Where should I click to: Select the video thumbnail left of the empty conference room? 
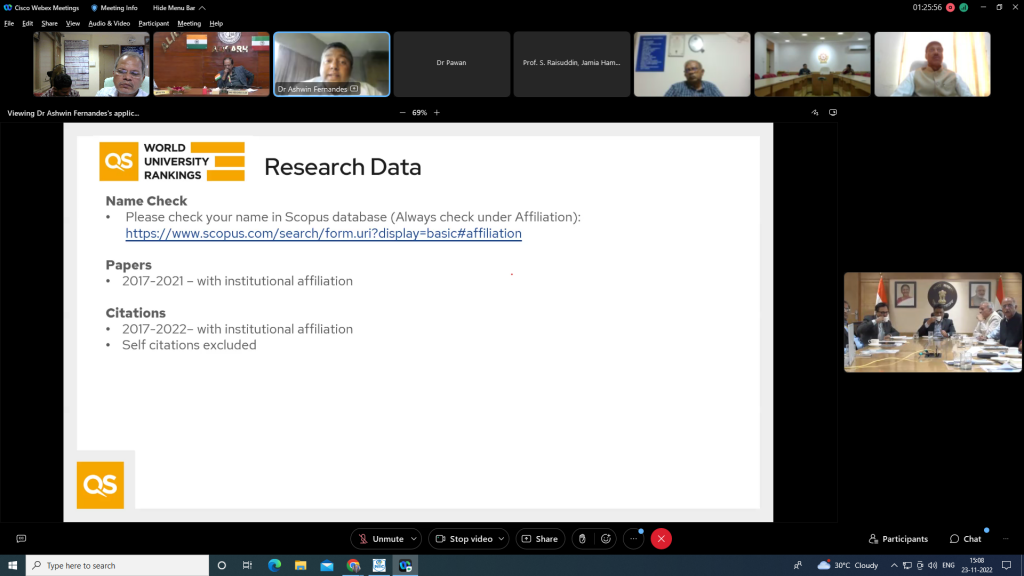point(692,64)
